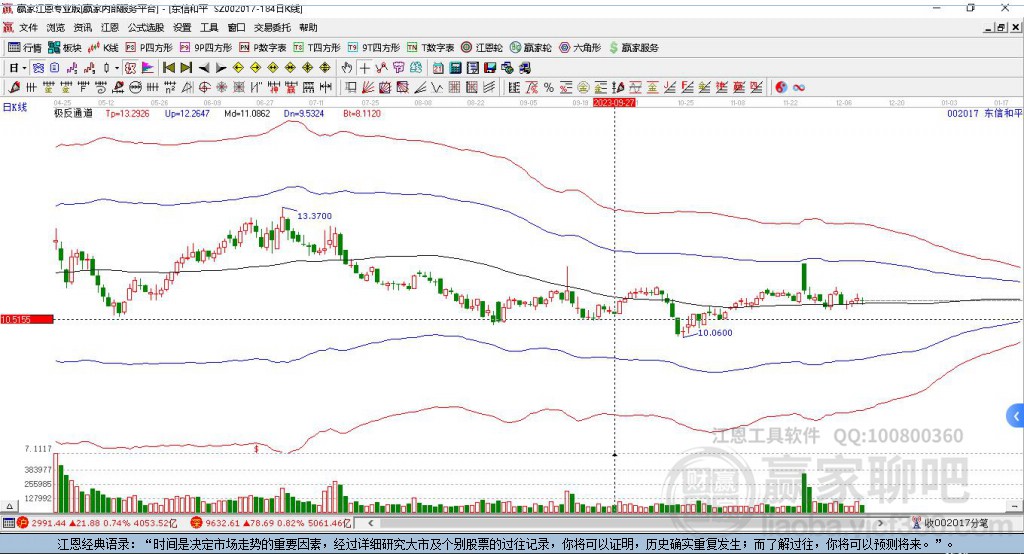Open the 公式选股 menu
This screenshot has height=554, width=1024.
pos(146,27)
